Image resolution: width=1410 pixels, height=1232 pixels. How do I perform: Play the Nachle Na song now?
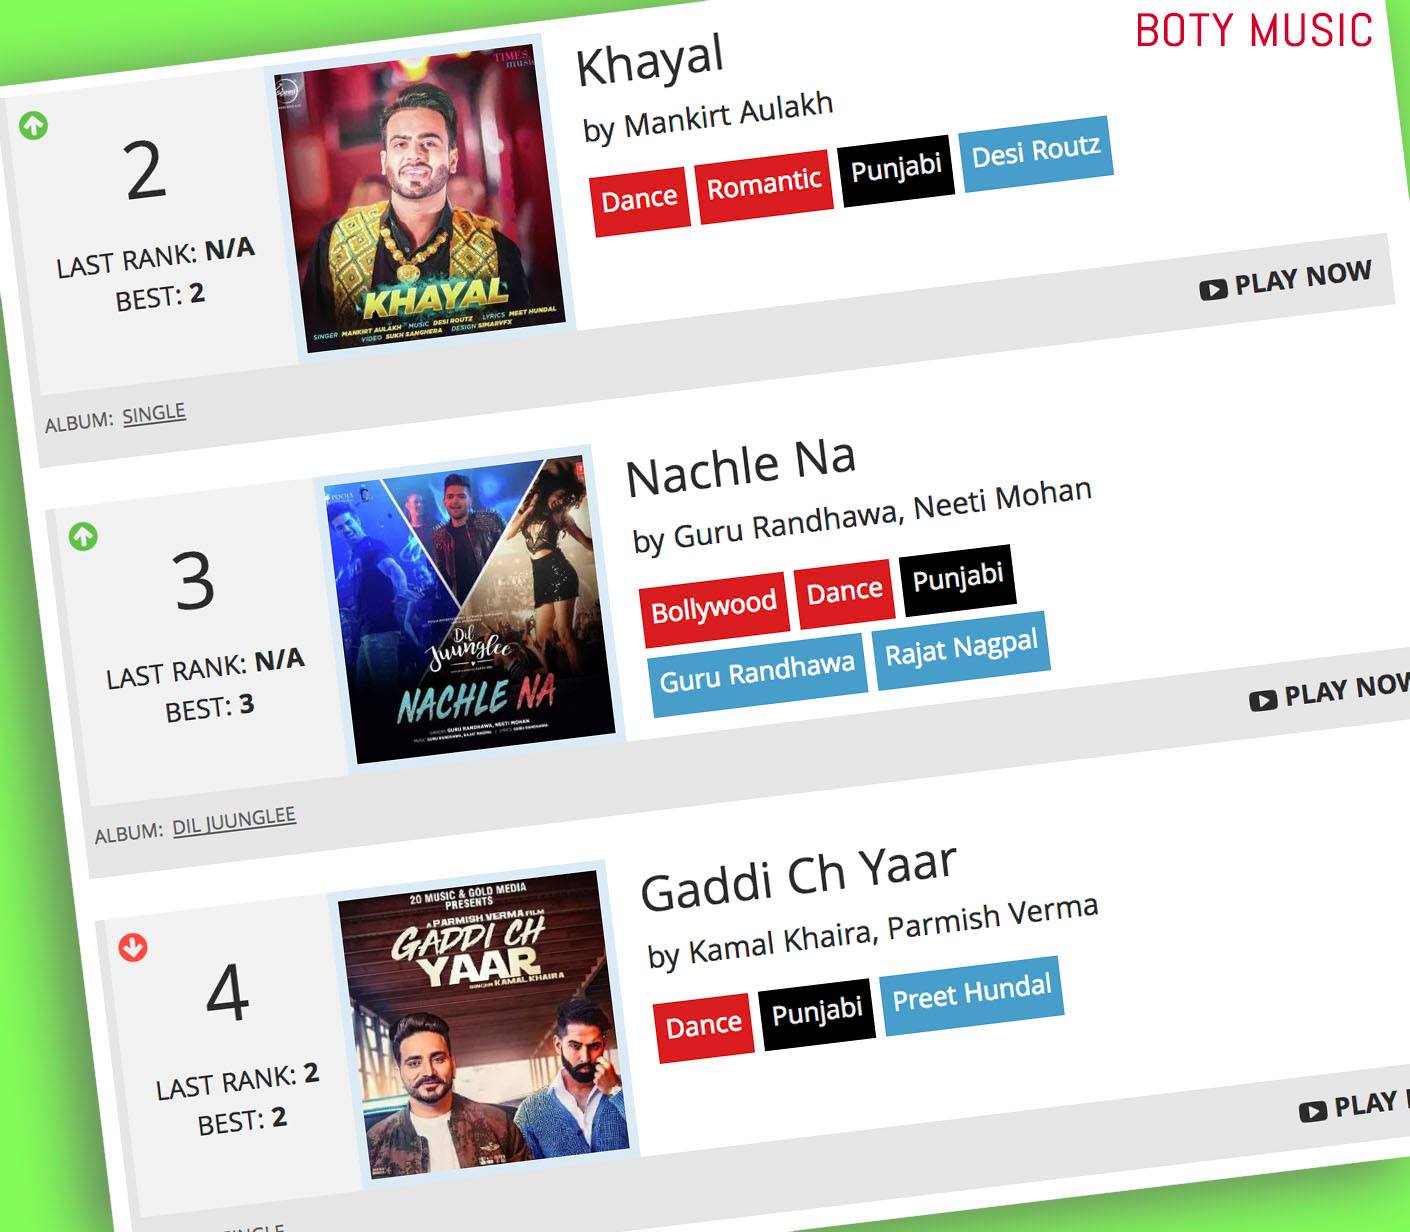click(1330, 692)
